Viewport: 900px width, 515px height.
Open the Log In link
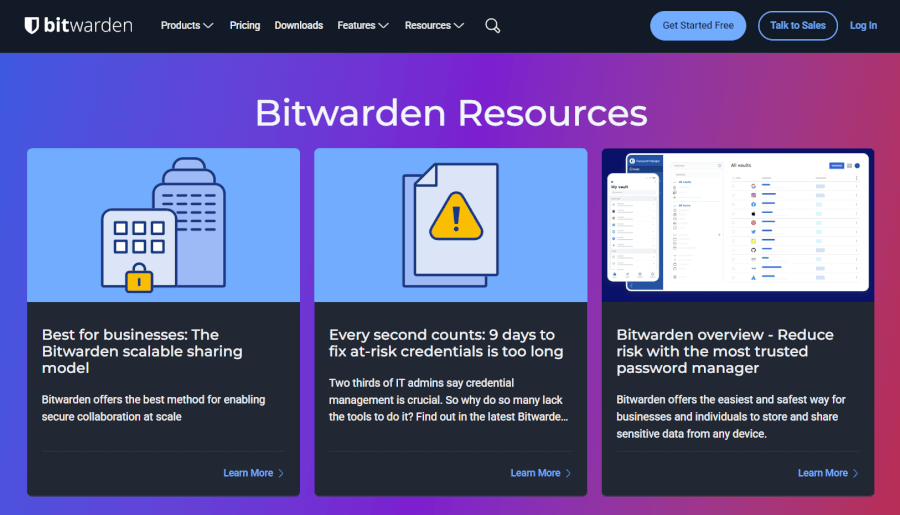pos(863,25)
